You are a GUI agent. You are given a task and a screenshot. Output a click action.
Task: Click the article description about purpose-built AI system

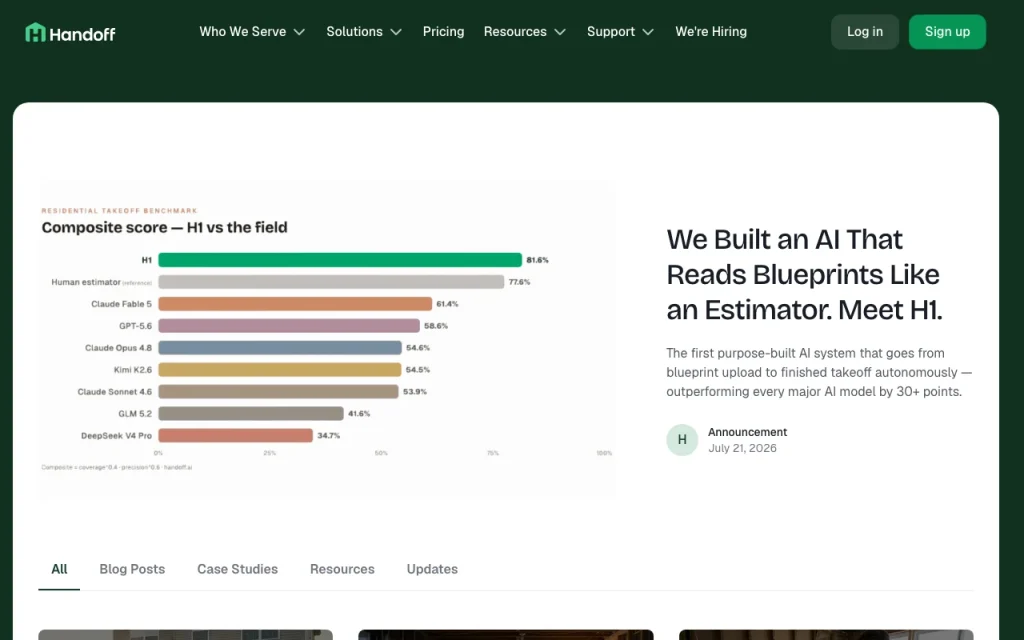[x=819, y=372]
